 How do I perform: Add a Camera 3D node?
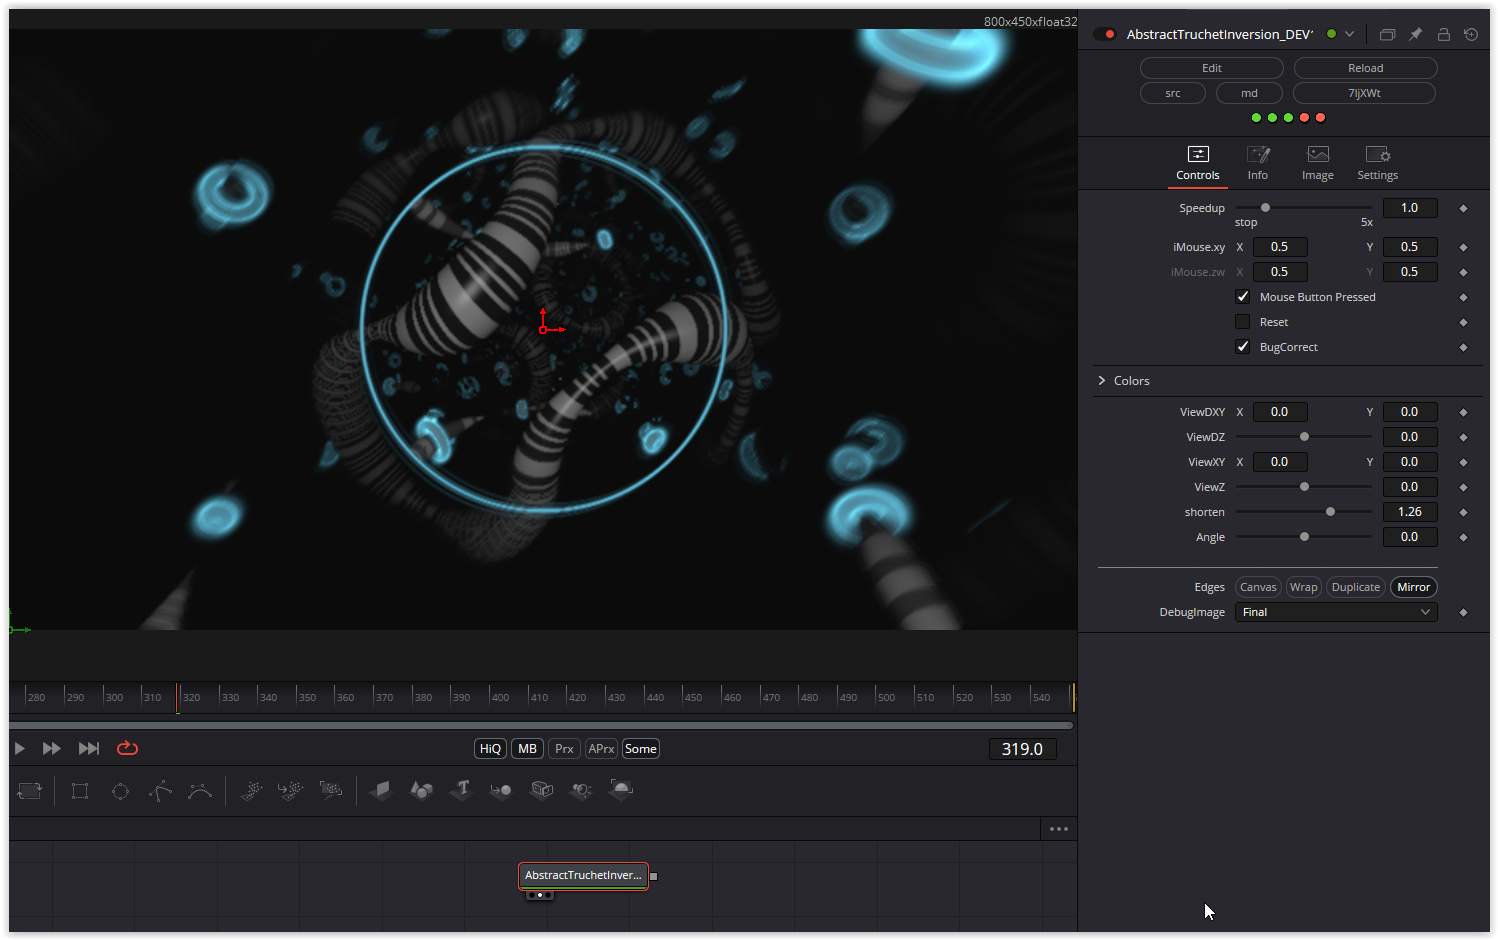point(541,791)
